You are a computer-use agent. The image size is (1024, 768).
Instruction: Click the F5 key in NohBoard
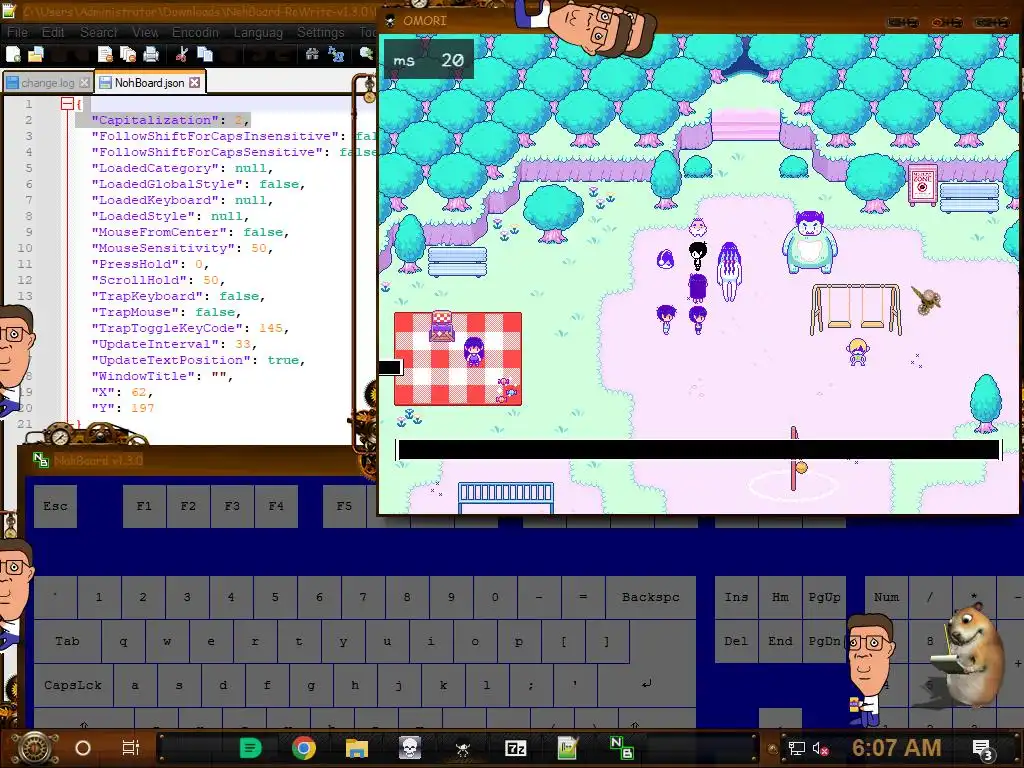(x=344, y=506)
